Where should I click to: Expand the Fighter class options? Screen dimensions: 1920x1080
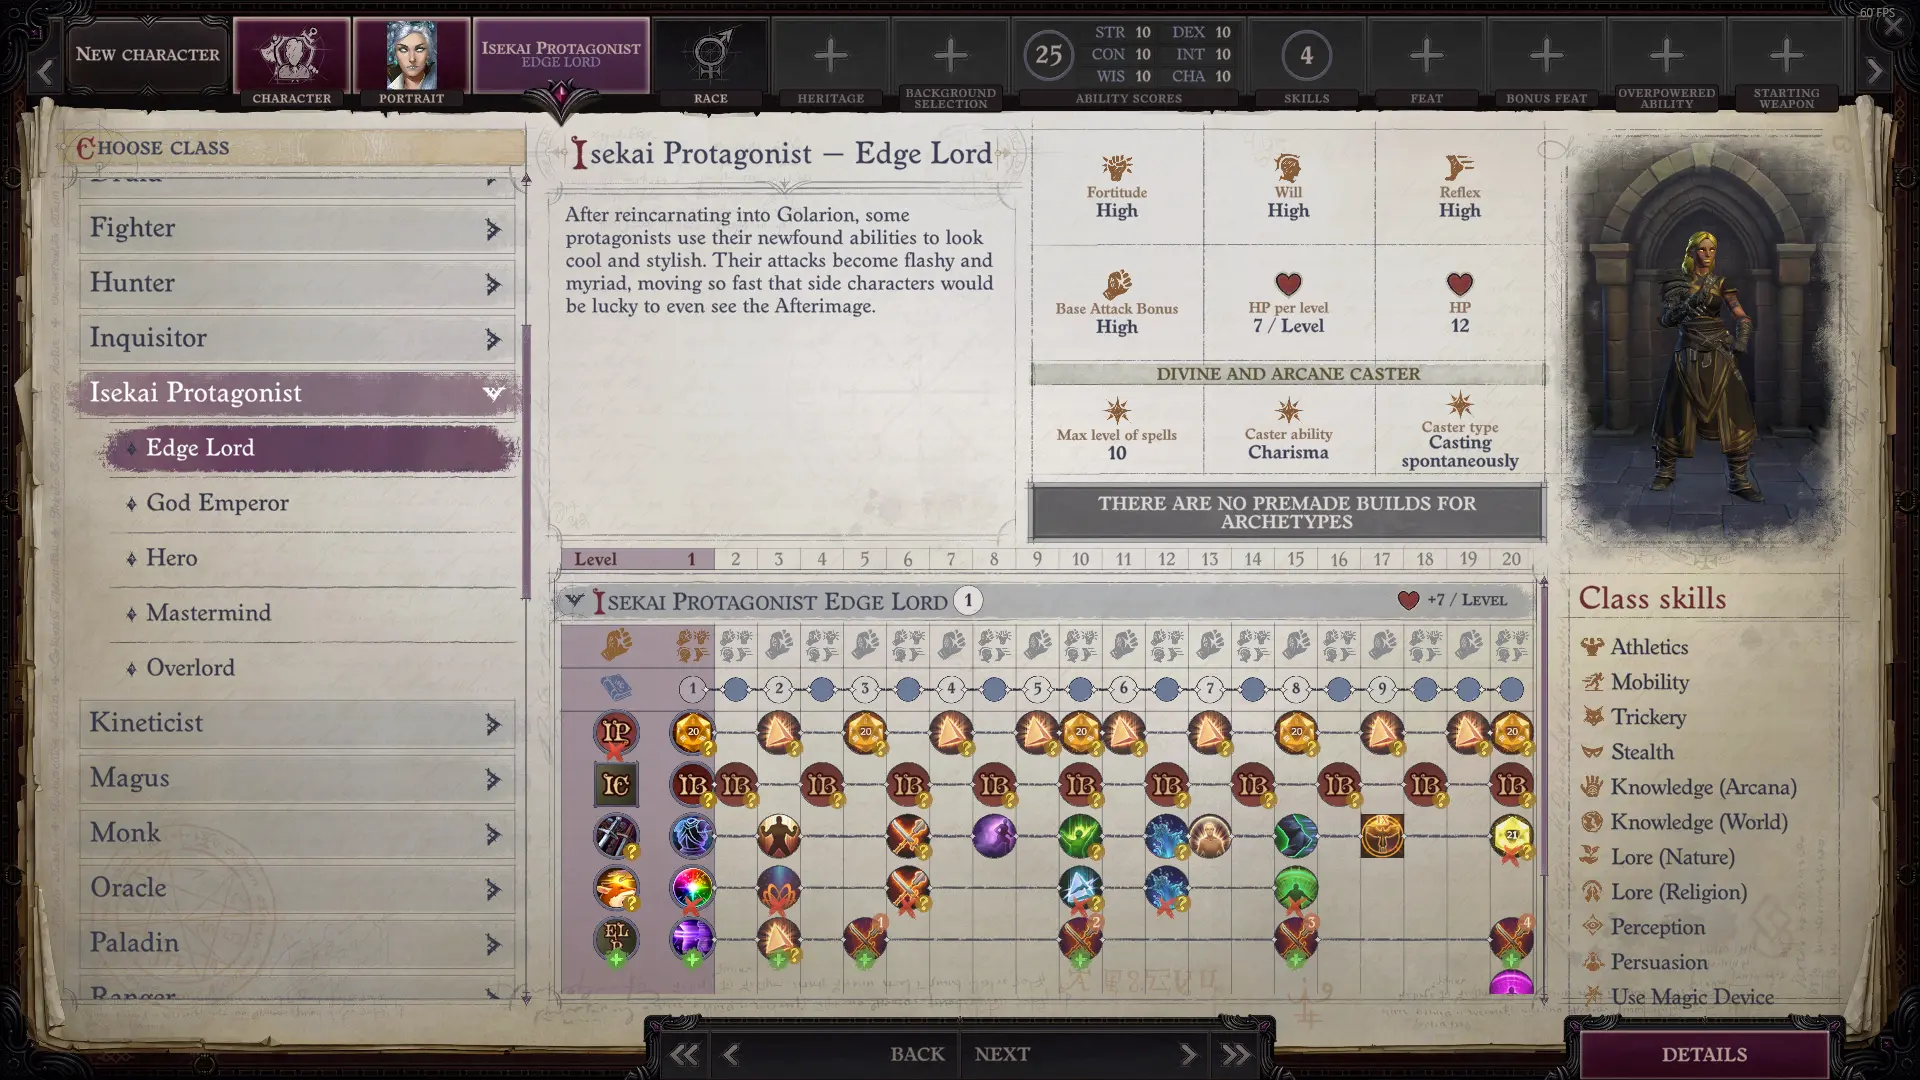coord(290,227)
